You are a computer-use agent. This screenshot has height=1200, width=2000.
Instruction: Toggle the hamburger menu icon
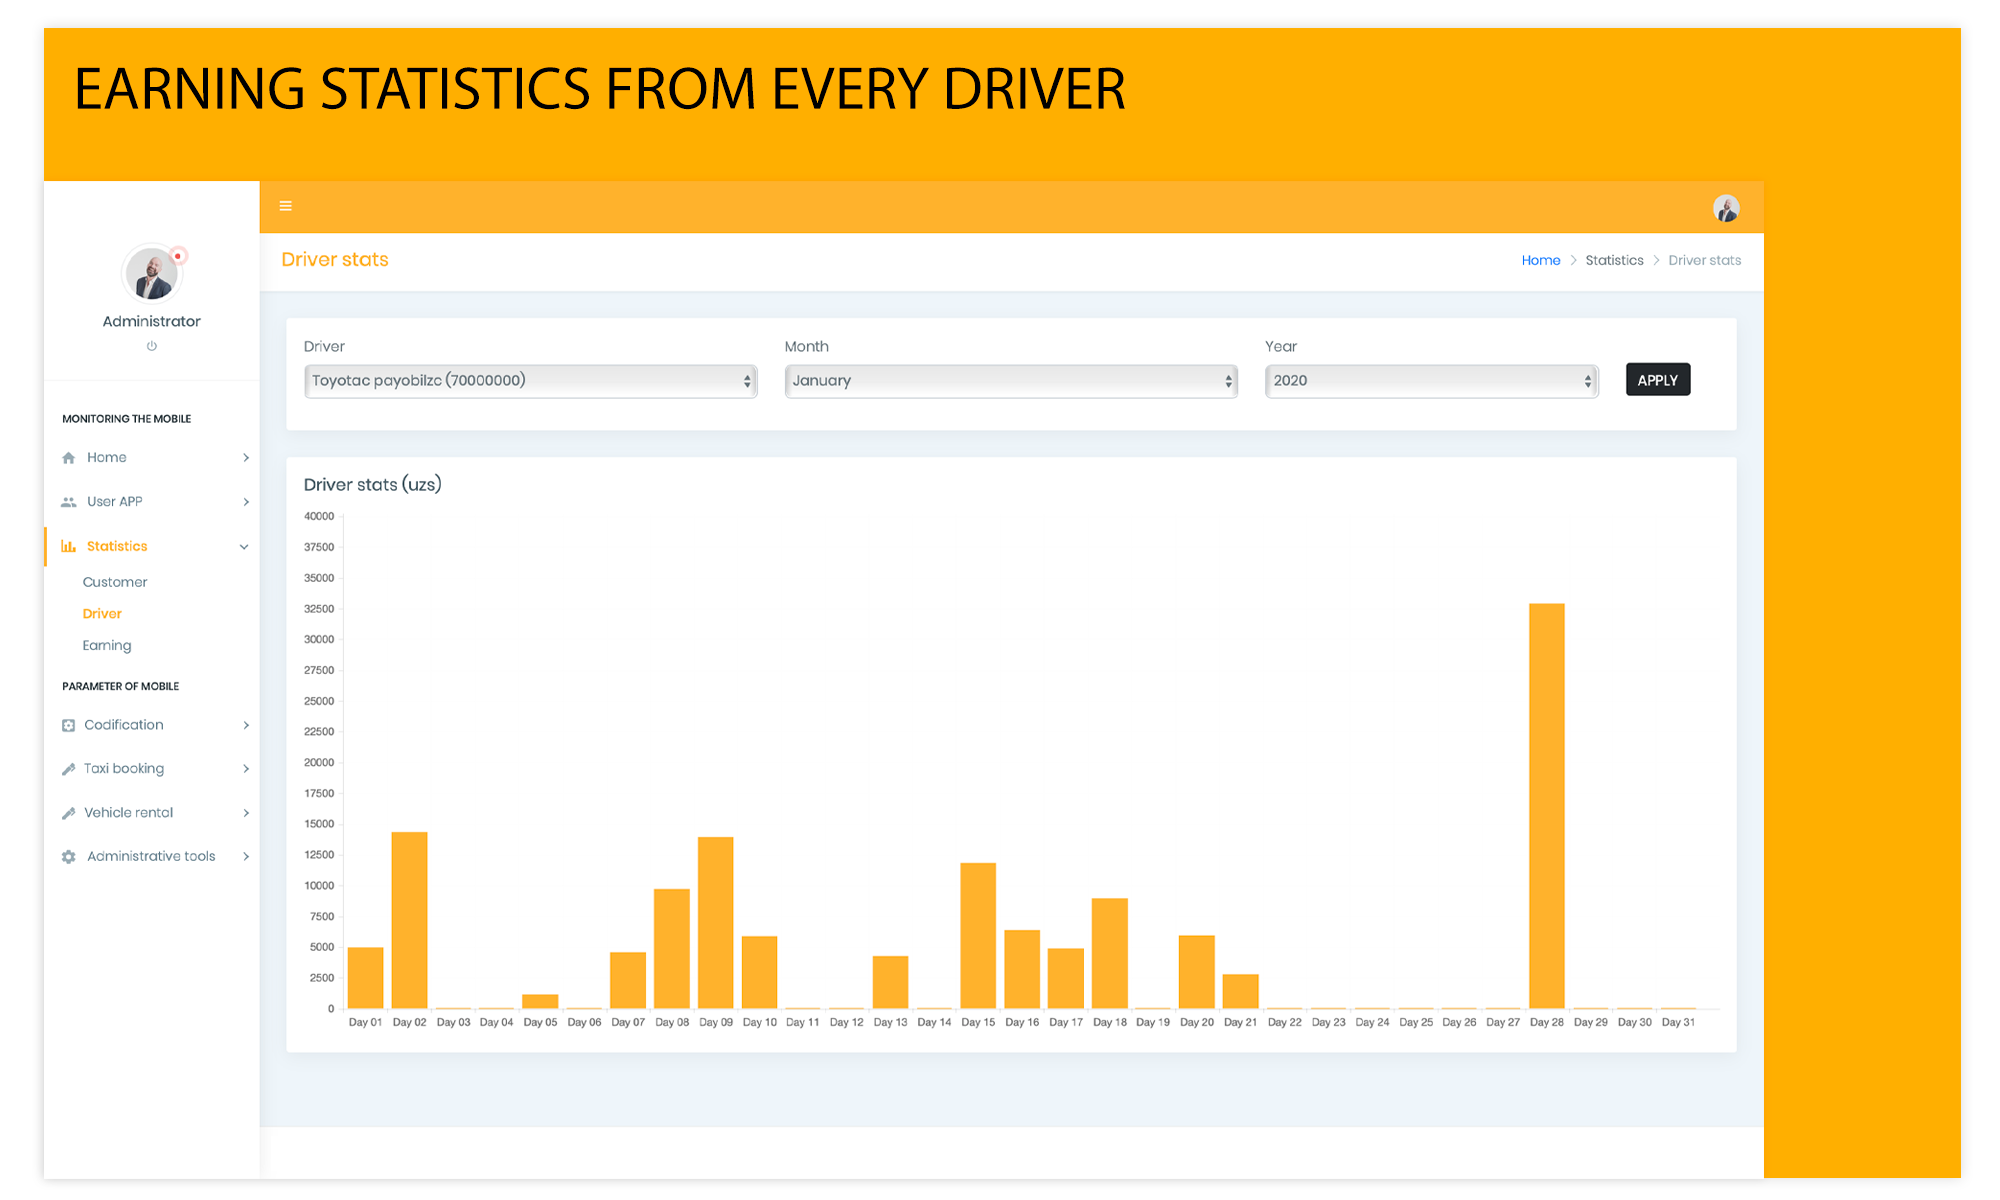286,206
